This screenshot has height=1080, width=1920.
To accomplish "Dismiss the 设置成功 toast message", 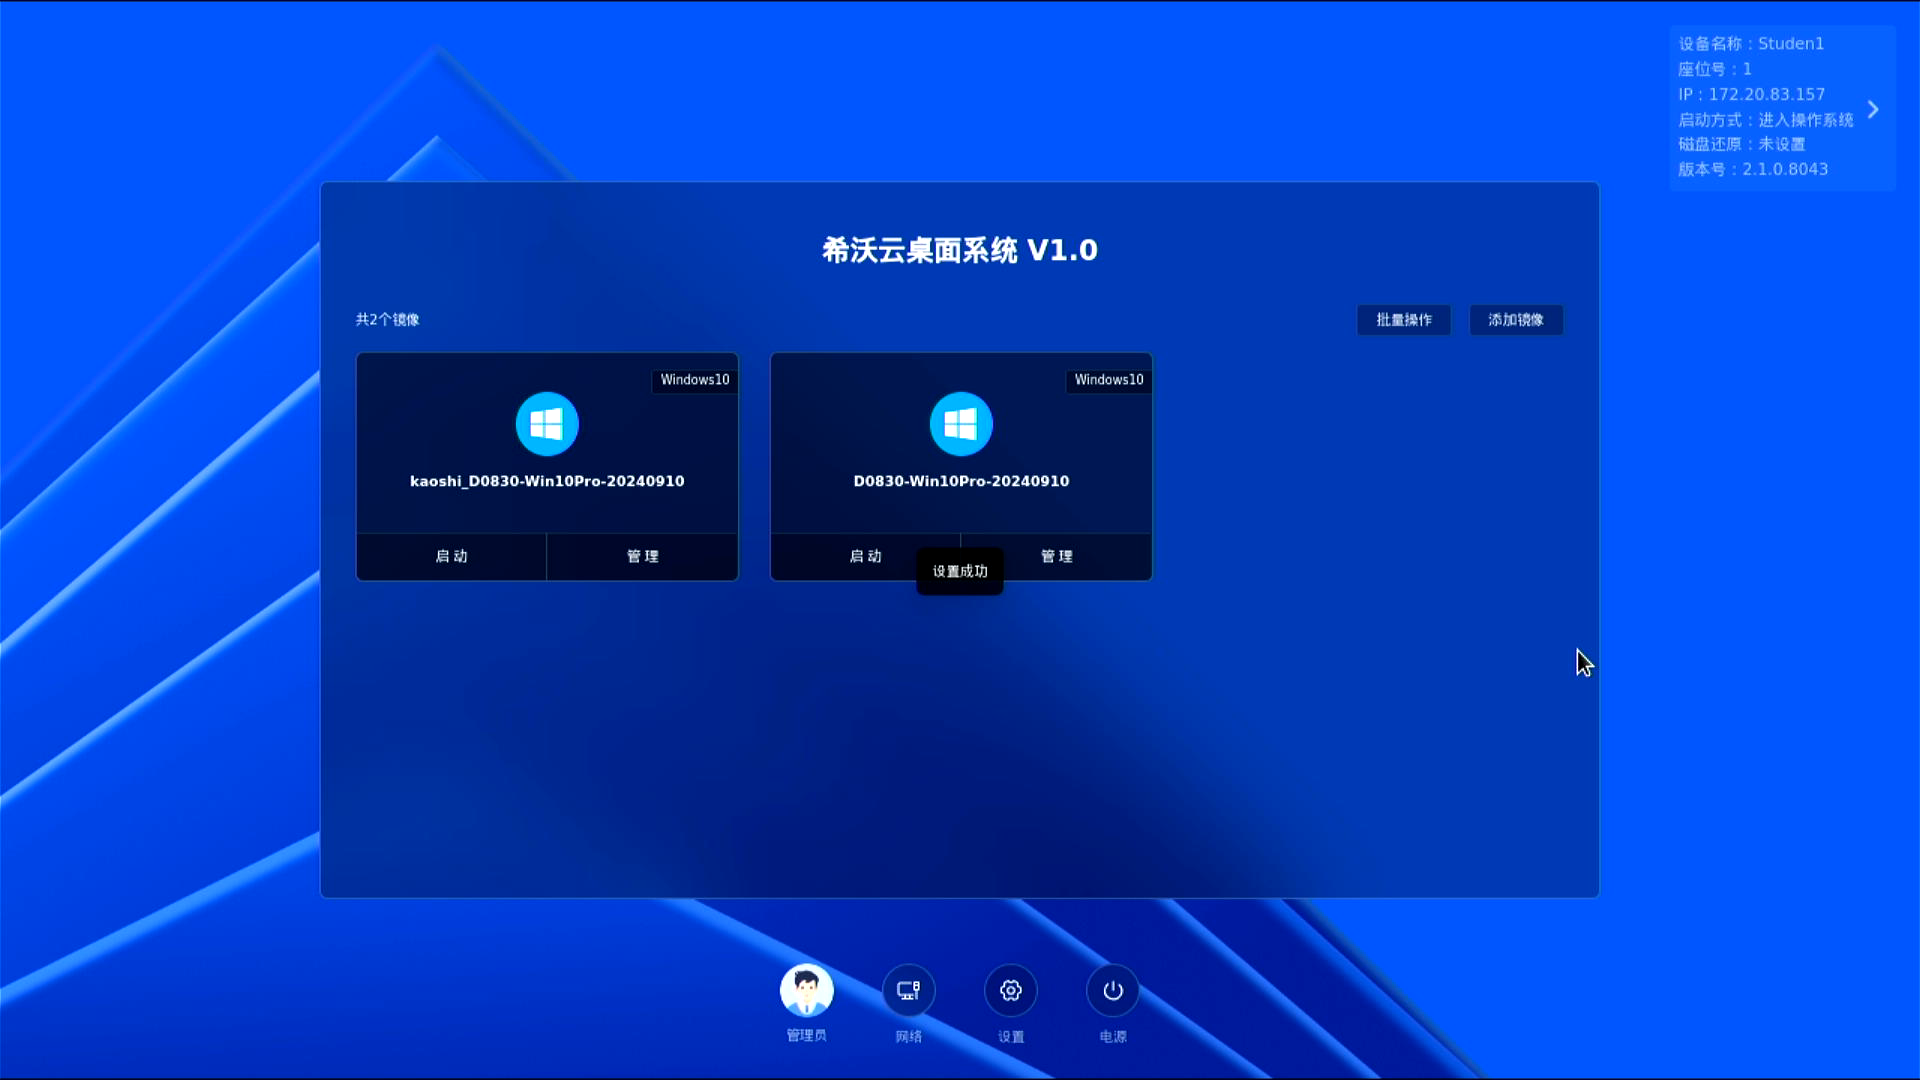I will pos(960,571).
